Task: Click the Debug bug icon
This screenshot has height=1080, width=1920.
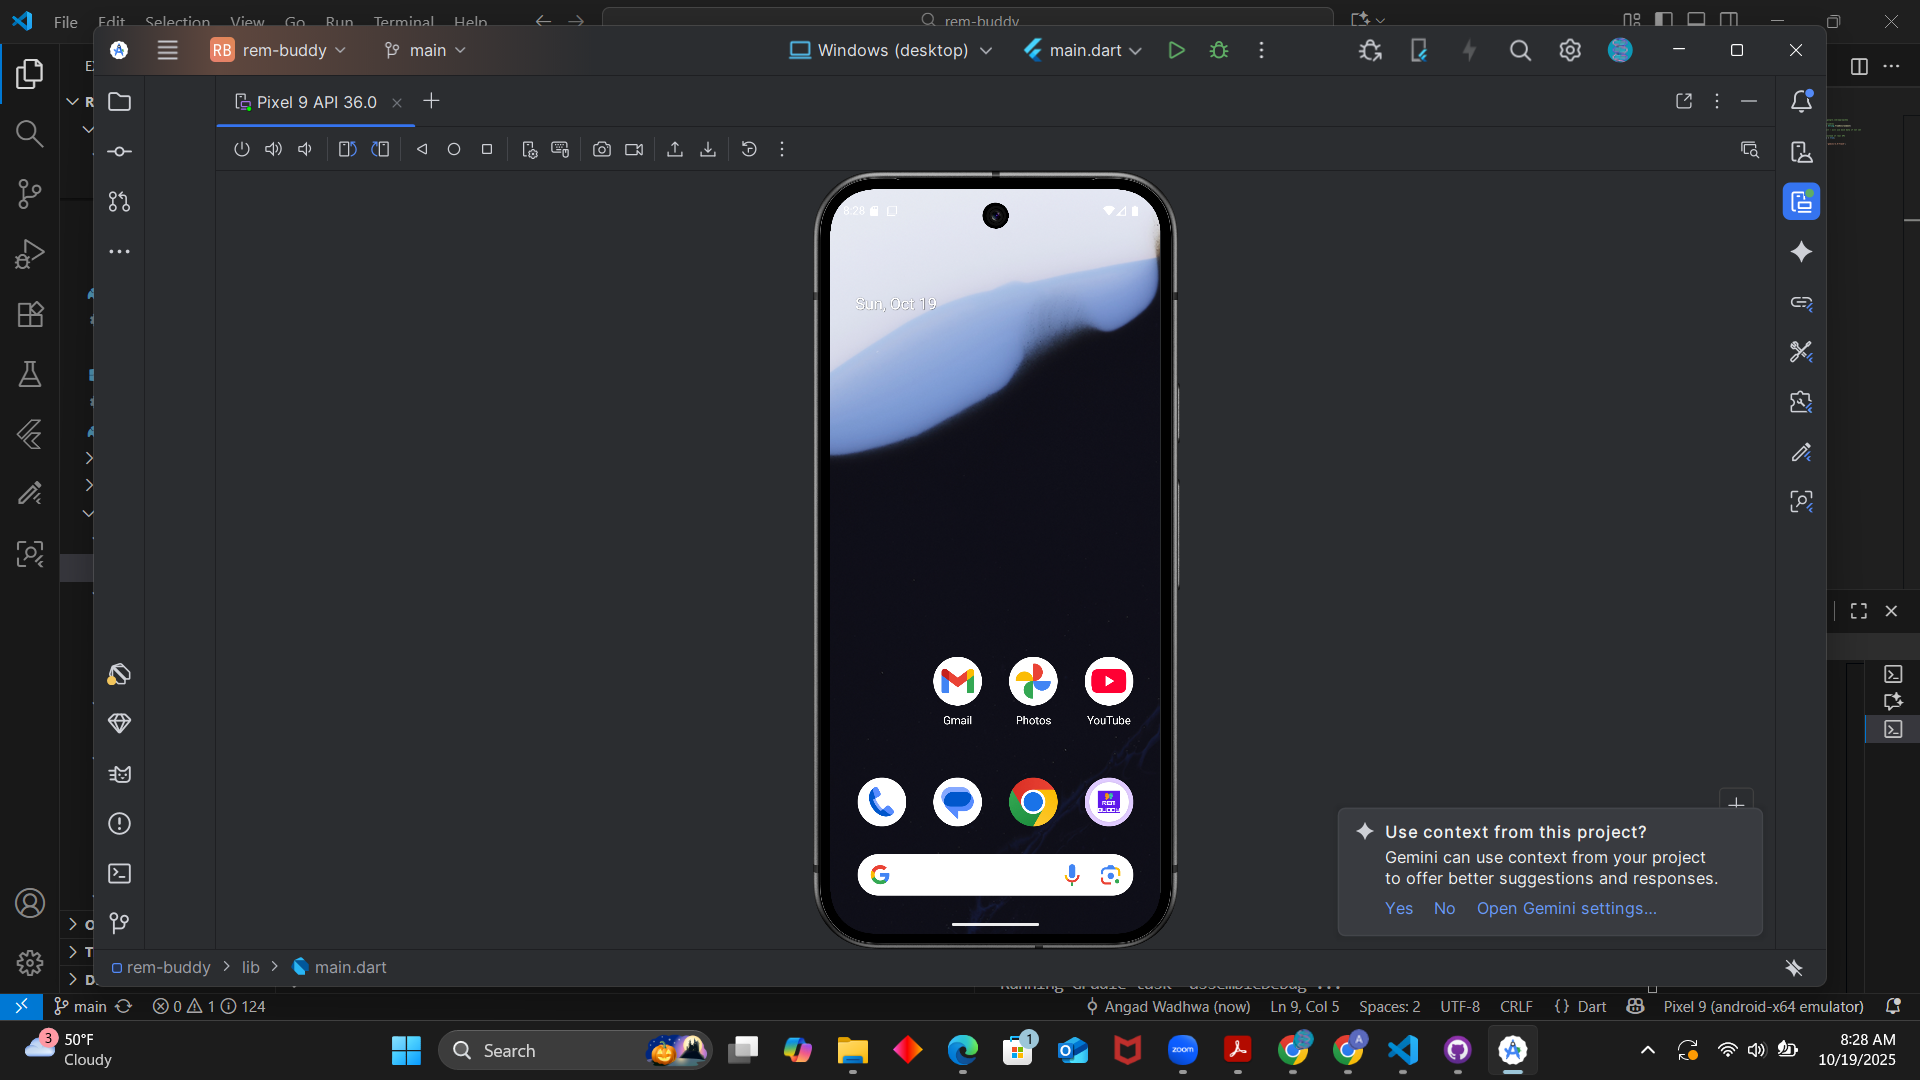Action: point(1218,50)
